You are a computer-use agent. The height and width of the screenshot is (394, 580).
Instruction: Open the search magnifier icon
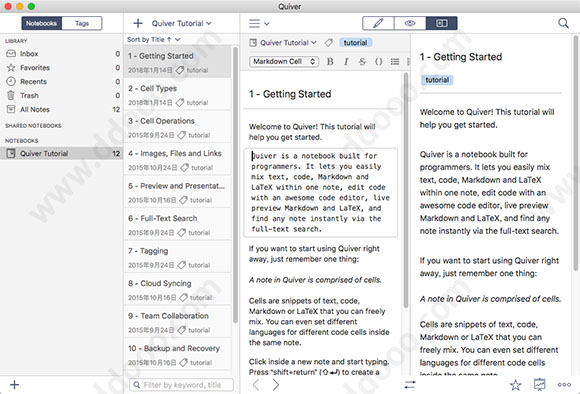tap(563, 23)
